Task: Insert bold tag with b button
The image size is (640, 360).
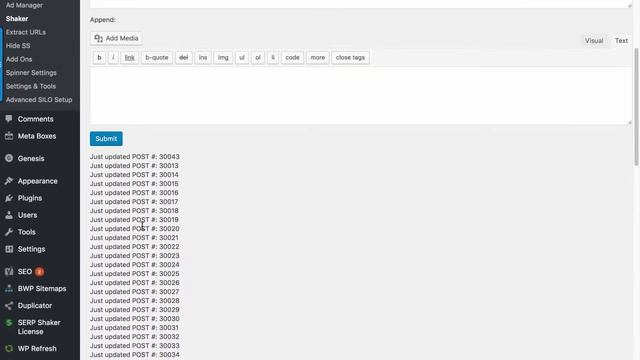Action: click(x=99, y=58)
